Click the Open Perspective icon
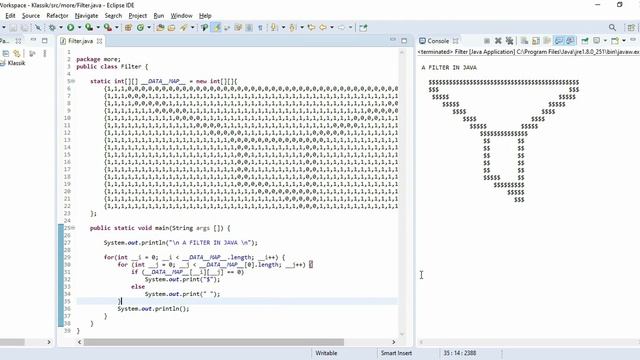Screen dimensions: 640x360 tap(631, 27)
